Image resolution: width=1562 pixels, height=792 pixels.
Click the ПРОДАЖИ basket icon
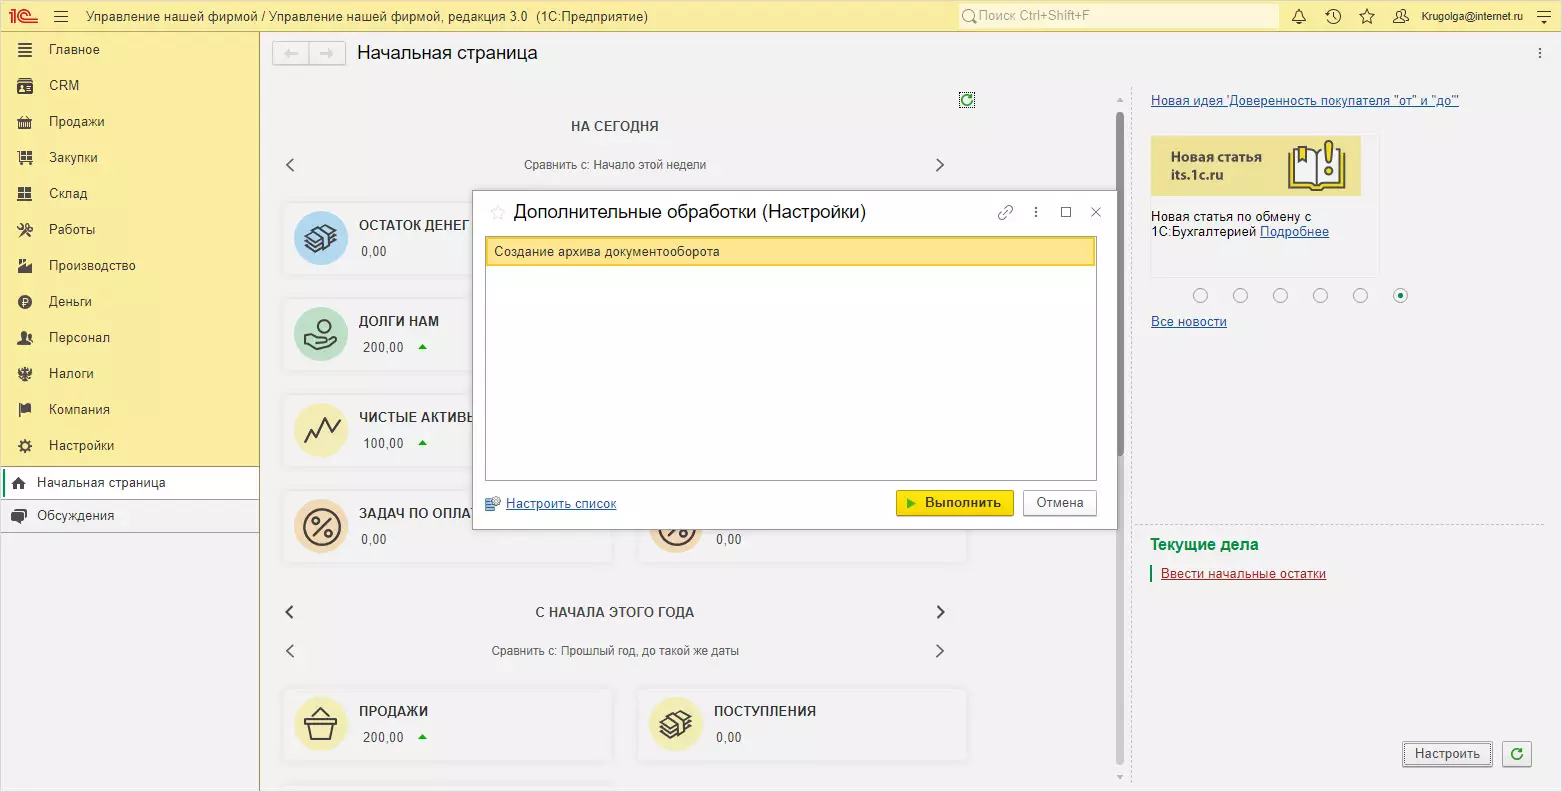tap(321, 724)
